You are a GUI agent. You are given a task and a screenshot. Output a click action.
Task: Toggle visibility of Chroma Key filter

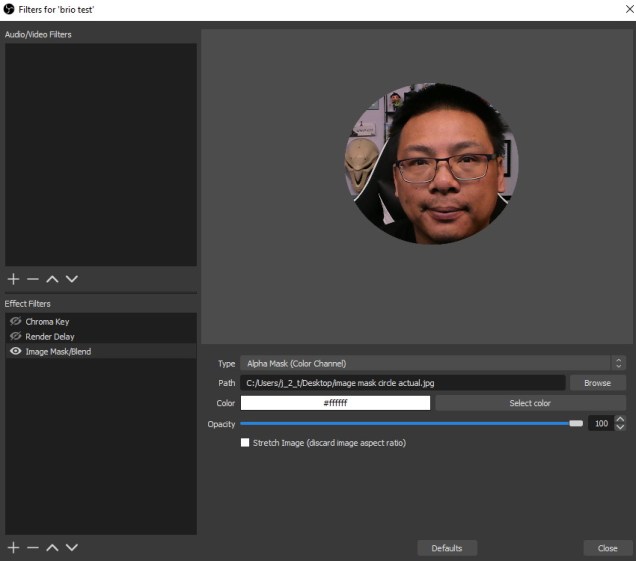click(15, 322)
